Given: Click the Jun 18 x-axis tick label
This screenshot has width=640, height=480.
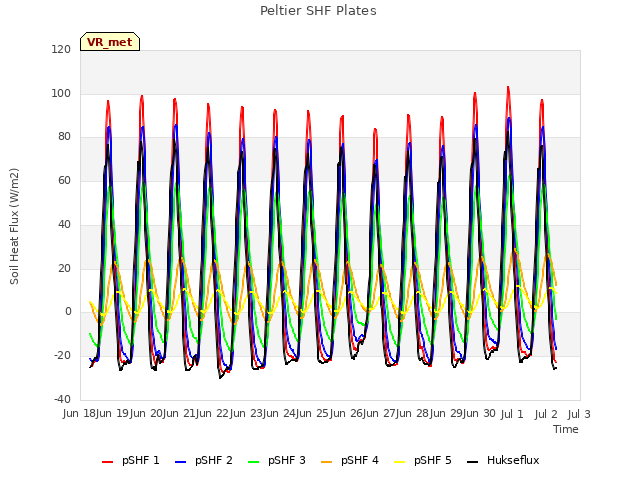Looking at the screenshot, I should tap(80, 414).
